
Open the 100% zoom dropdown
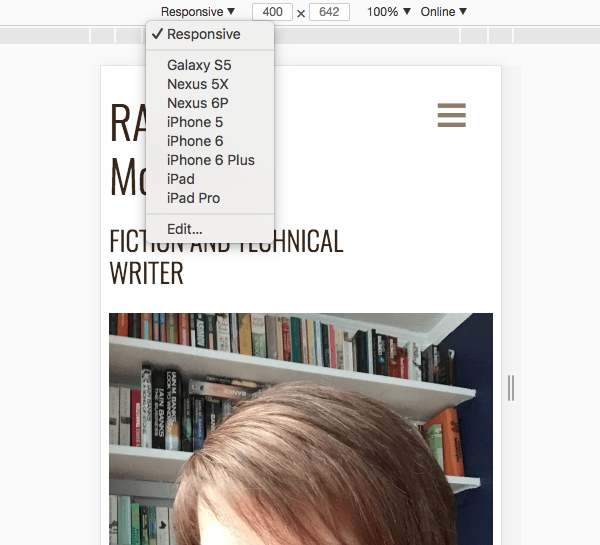[388, 12]
